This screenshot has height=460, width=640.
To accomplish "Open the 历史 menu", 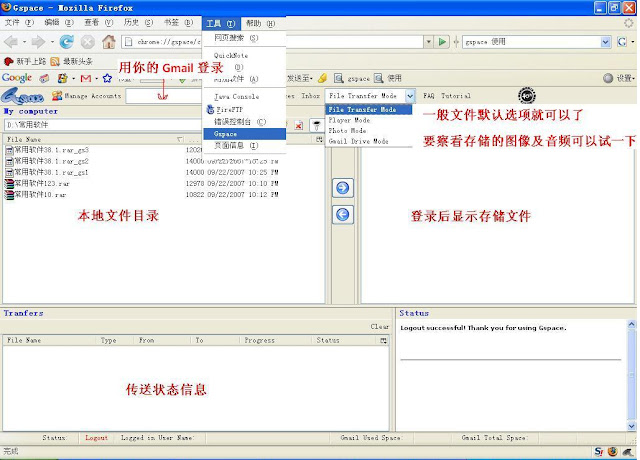I will coord(138,23).
